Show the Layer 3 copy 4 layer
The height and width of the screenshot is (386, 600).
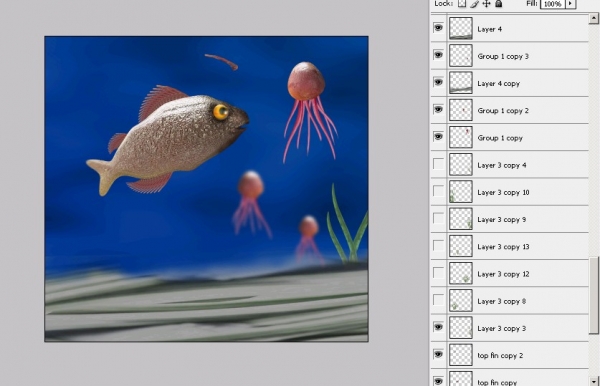[438, 164]
